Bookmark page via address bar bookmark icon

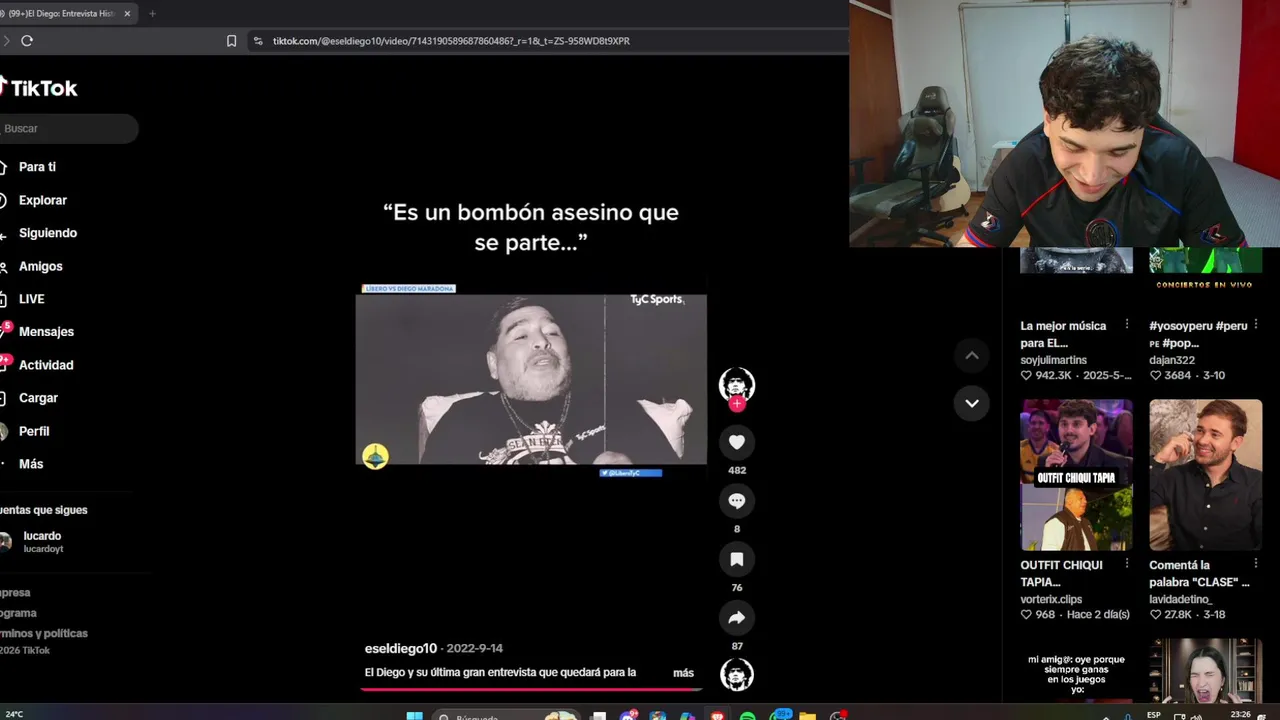click(232, 41)
